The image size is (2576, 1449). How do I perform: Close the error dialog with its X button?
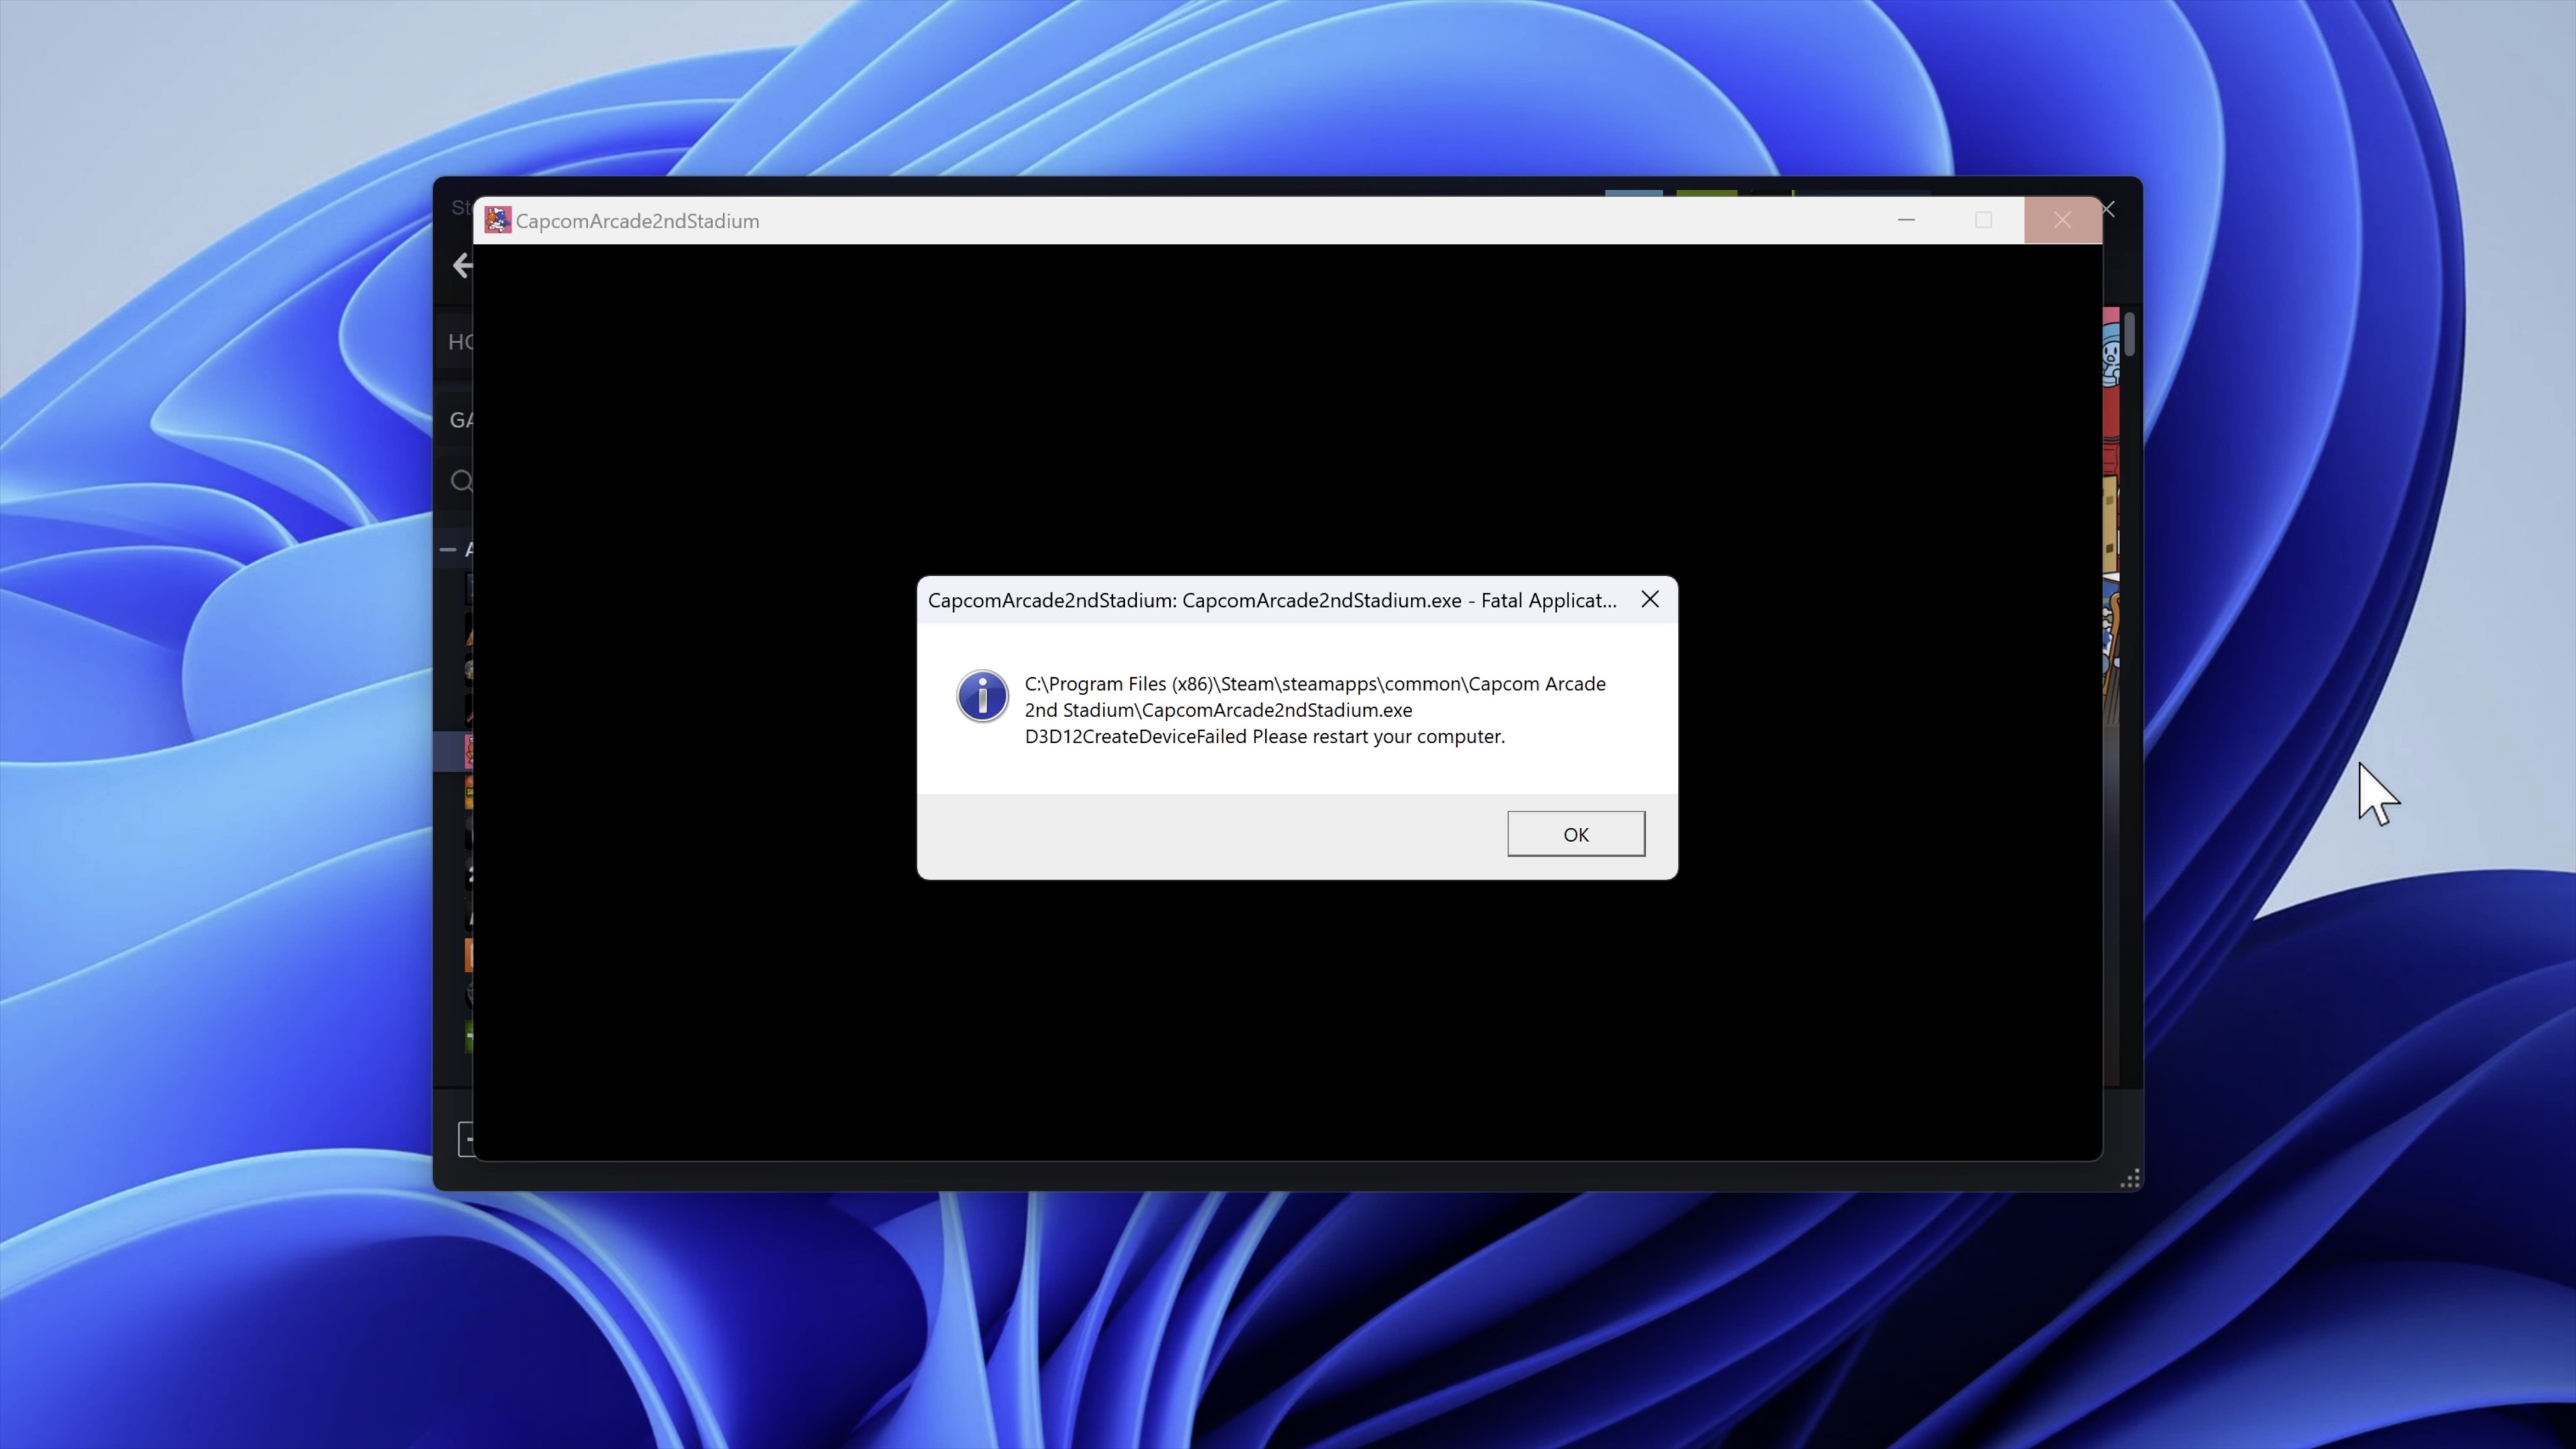pos(1650,599)
